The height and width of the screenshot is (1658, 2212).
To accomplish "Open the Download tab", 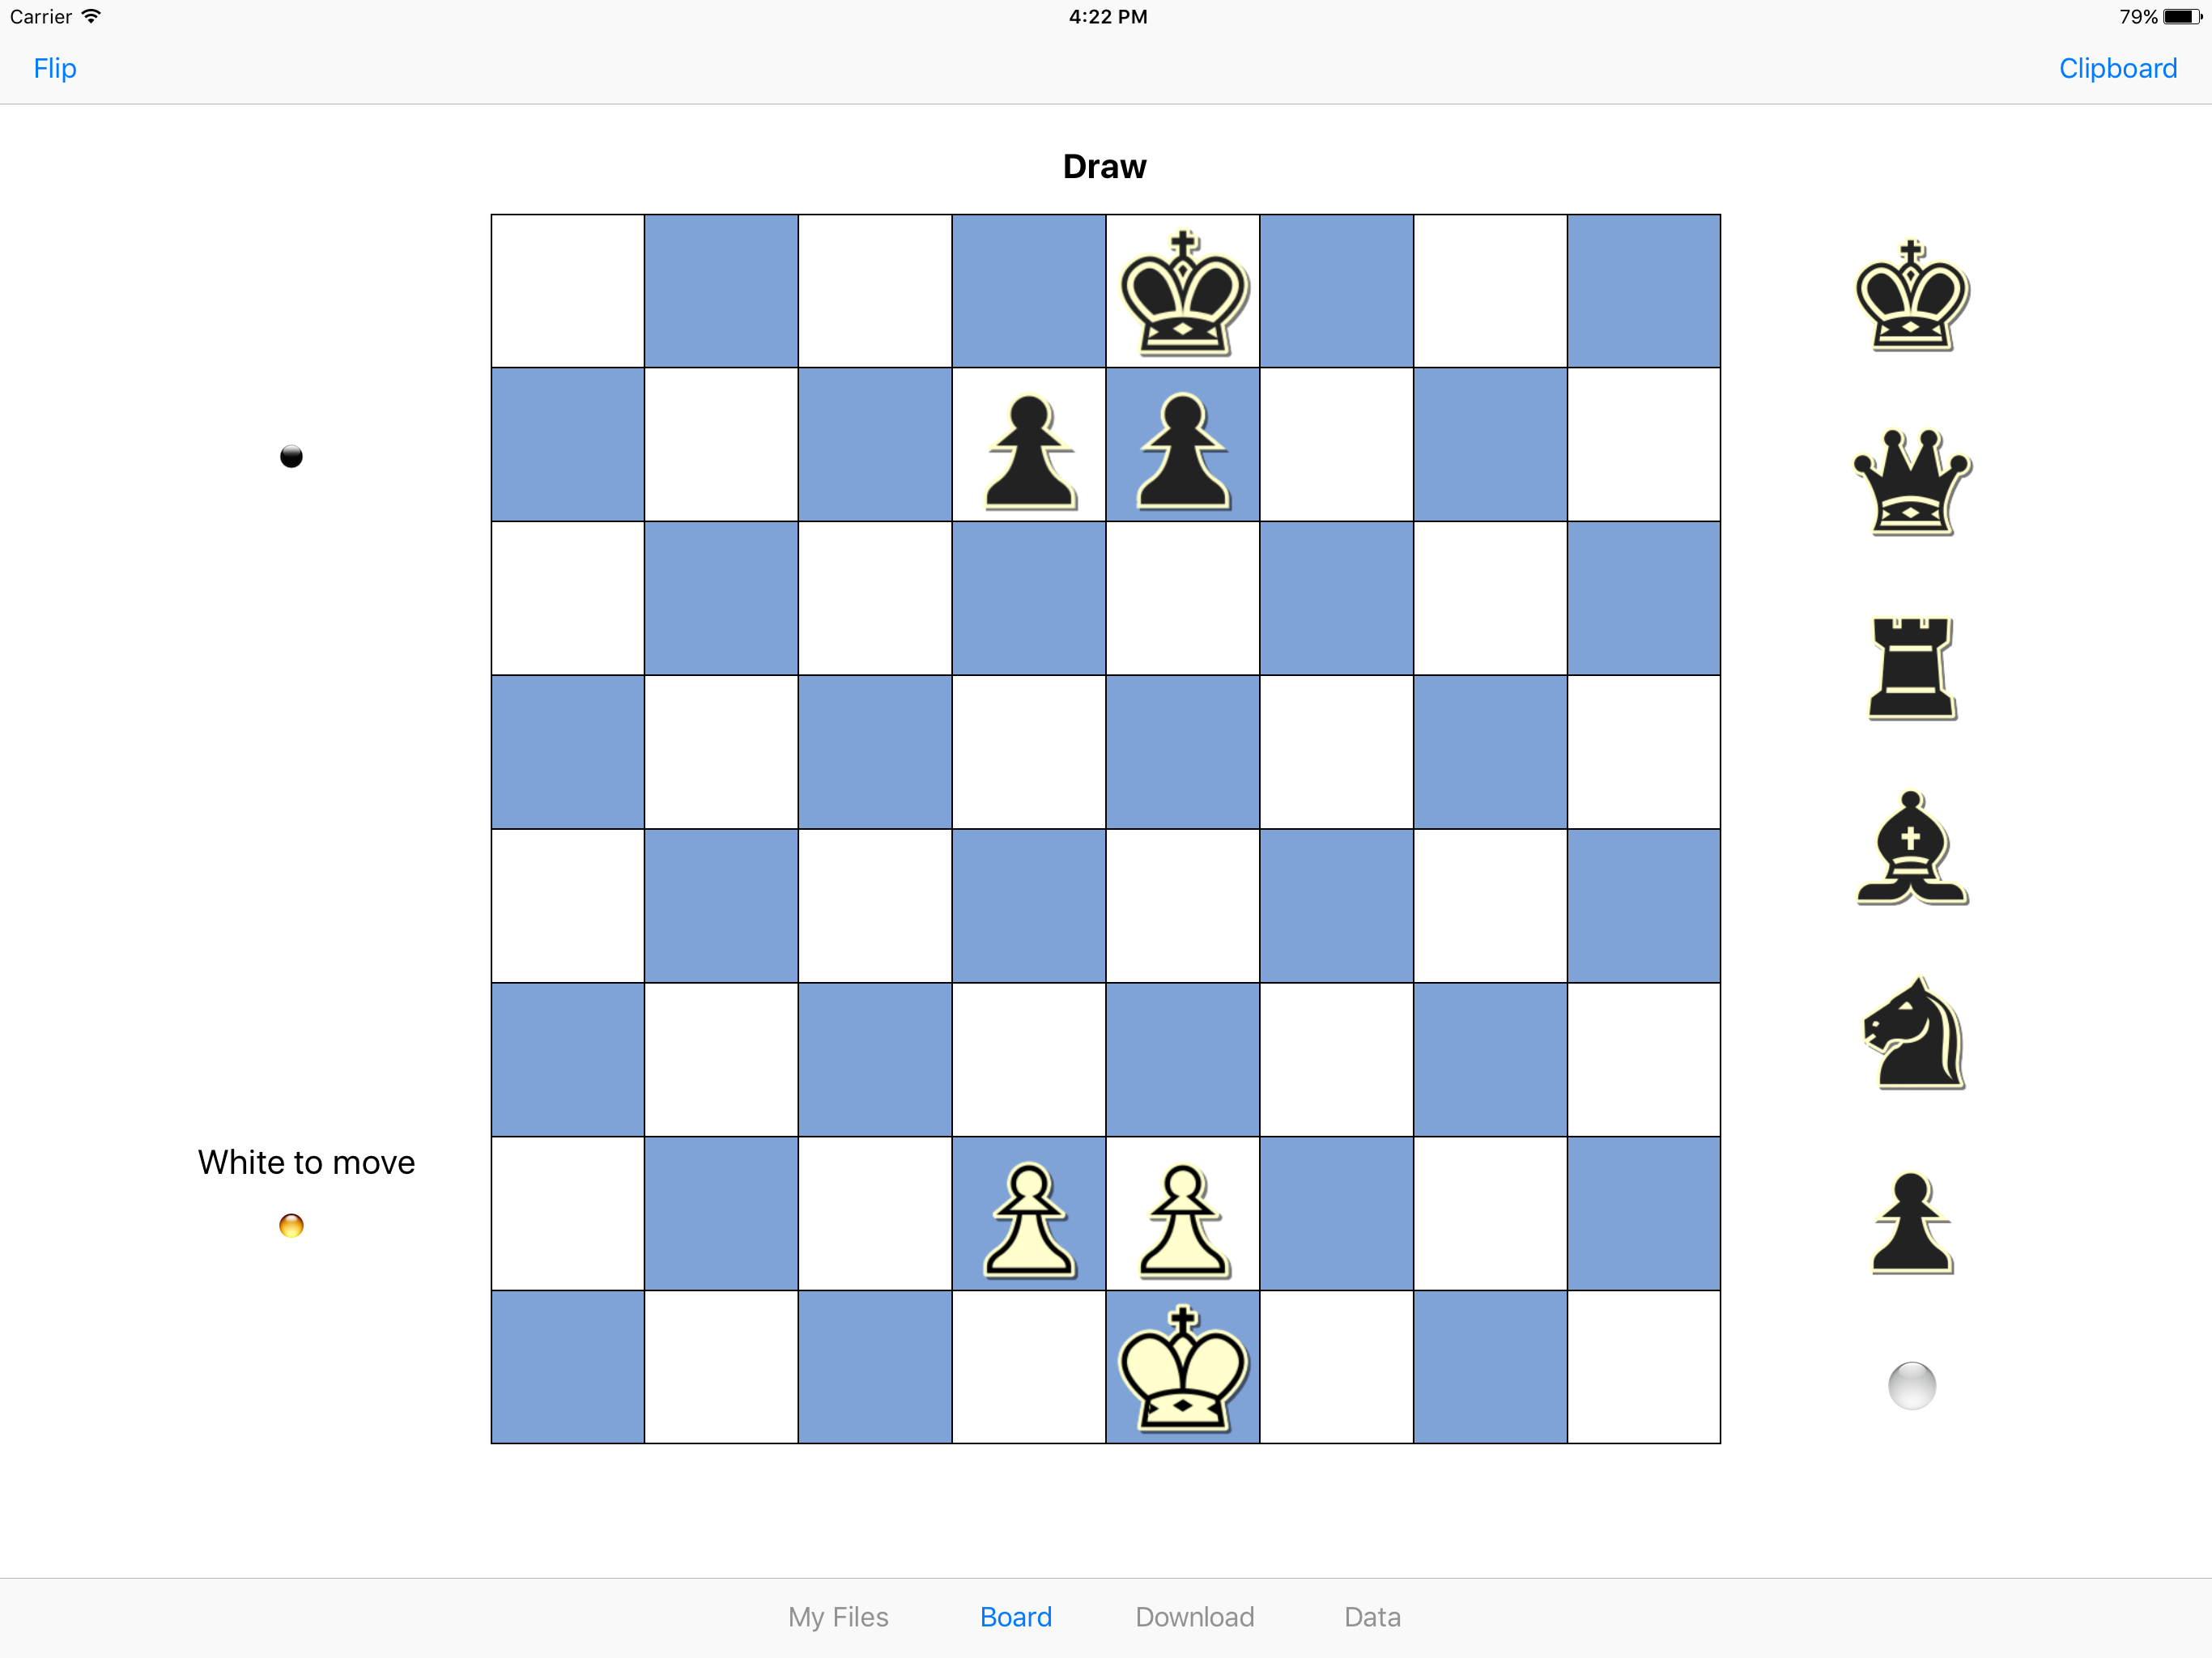I will tap(1194, 1617).
